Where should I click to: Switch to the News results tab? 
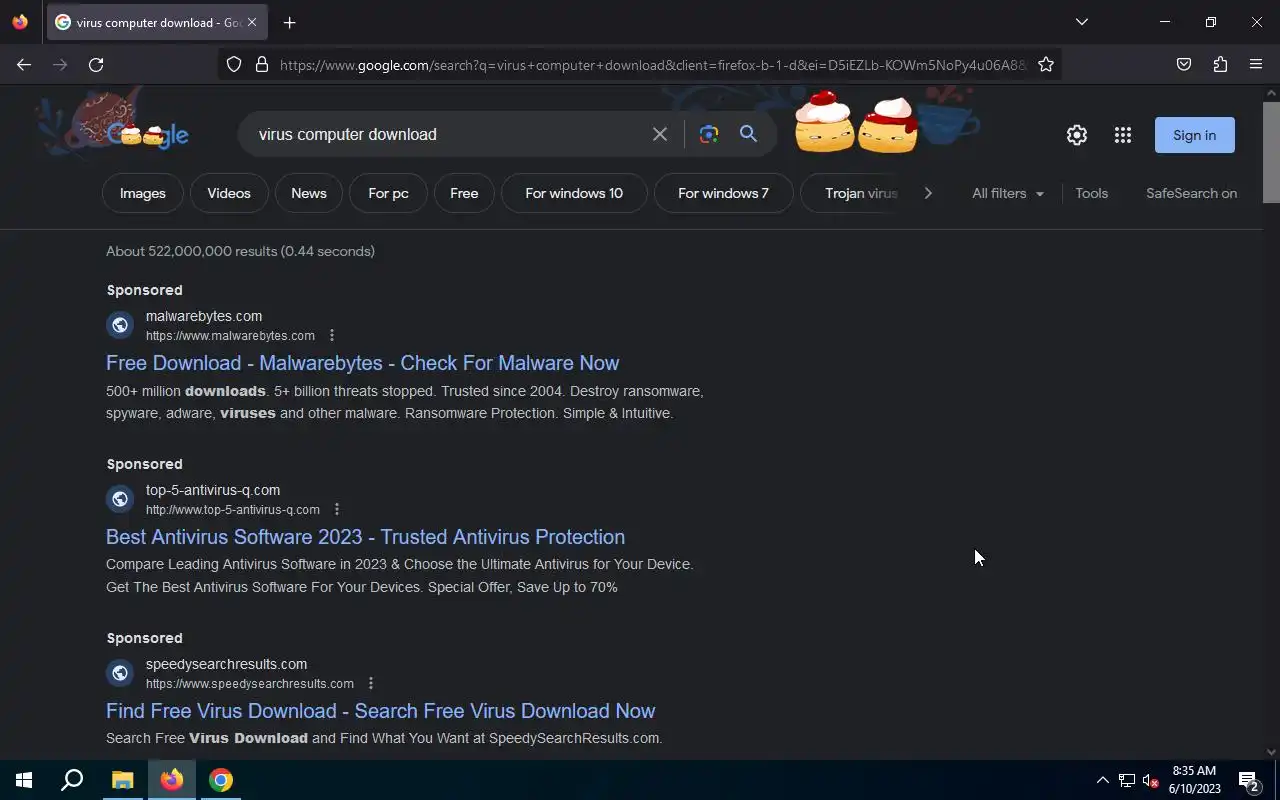click(309, 193)
